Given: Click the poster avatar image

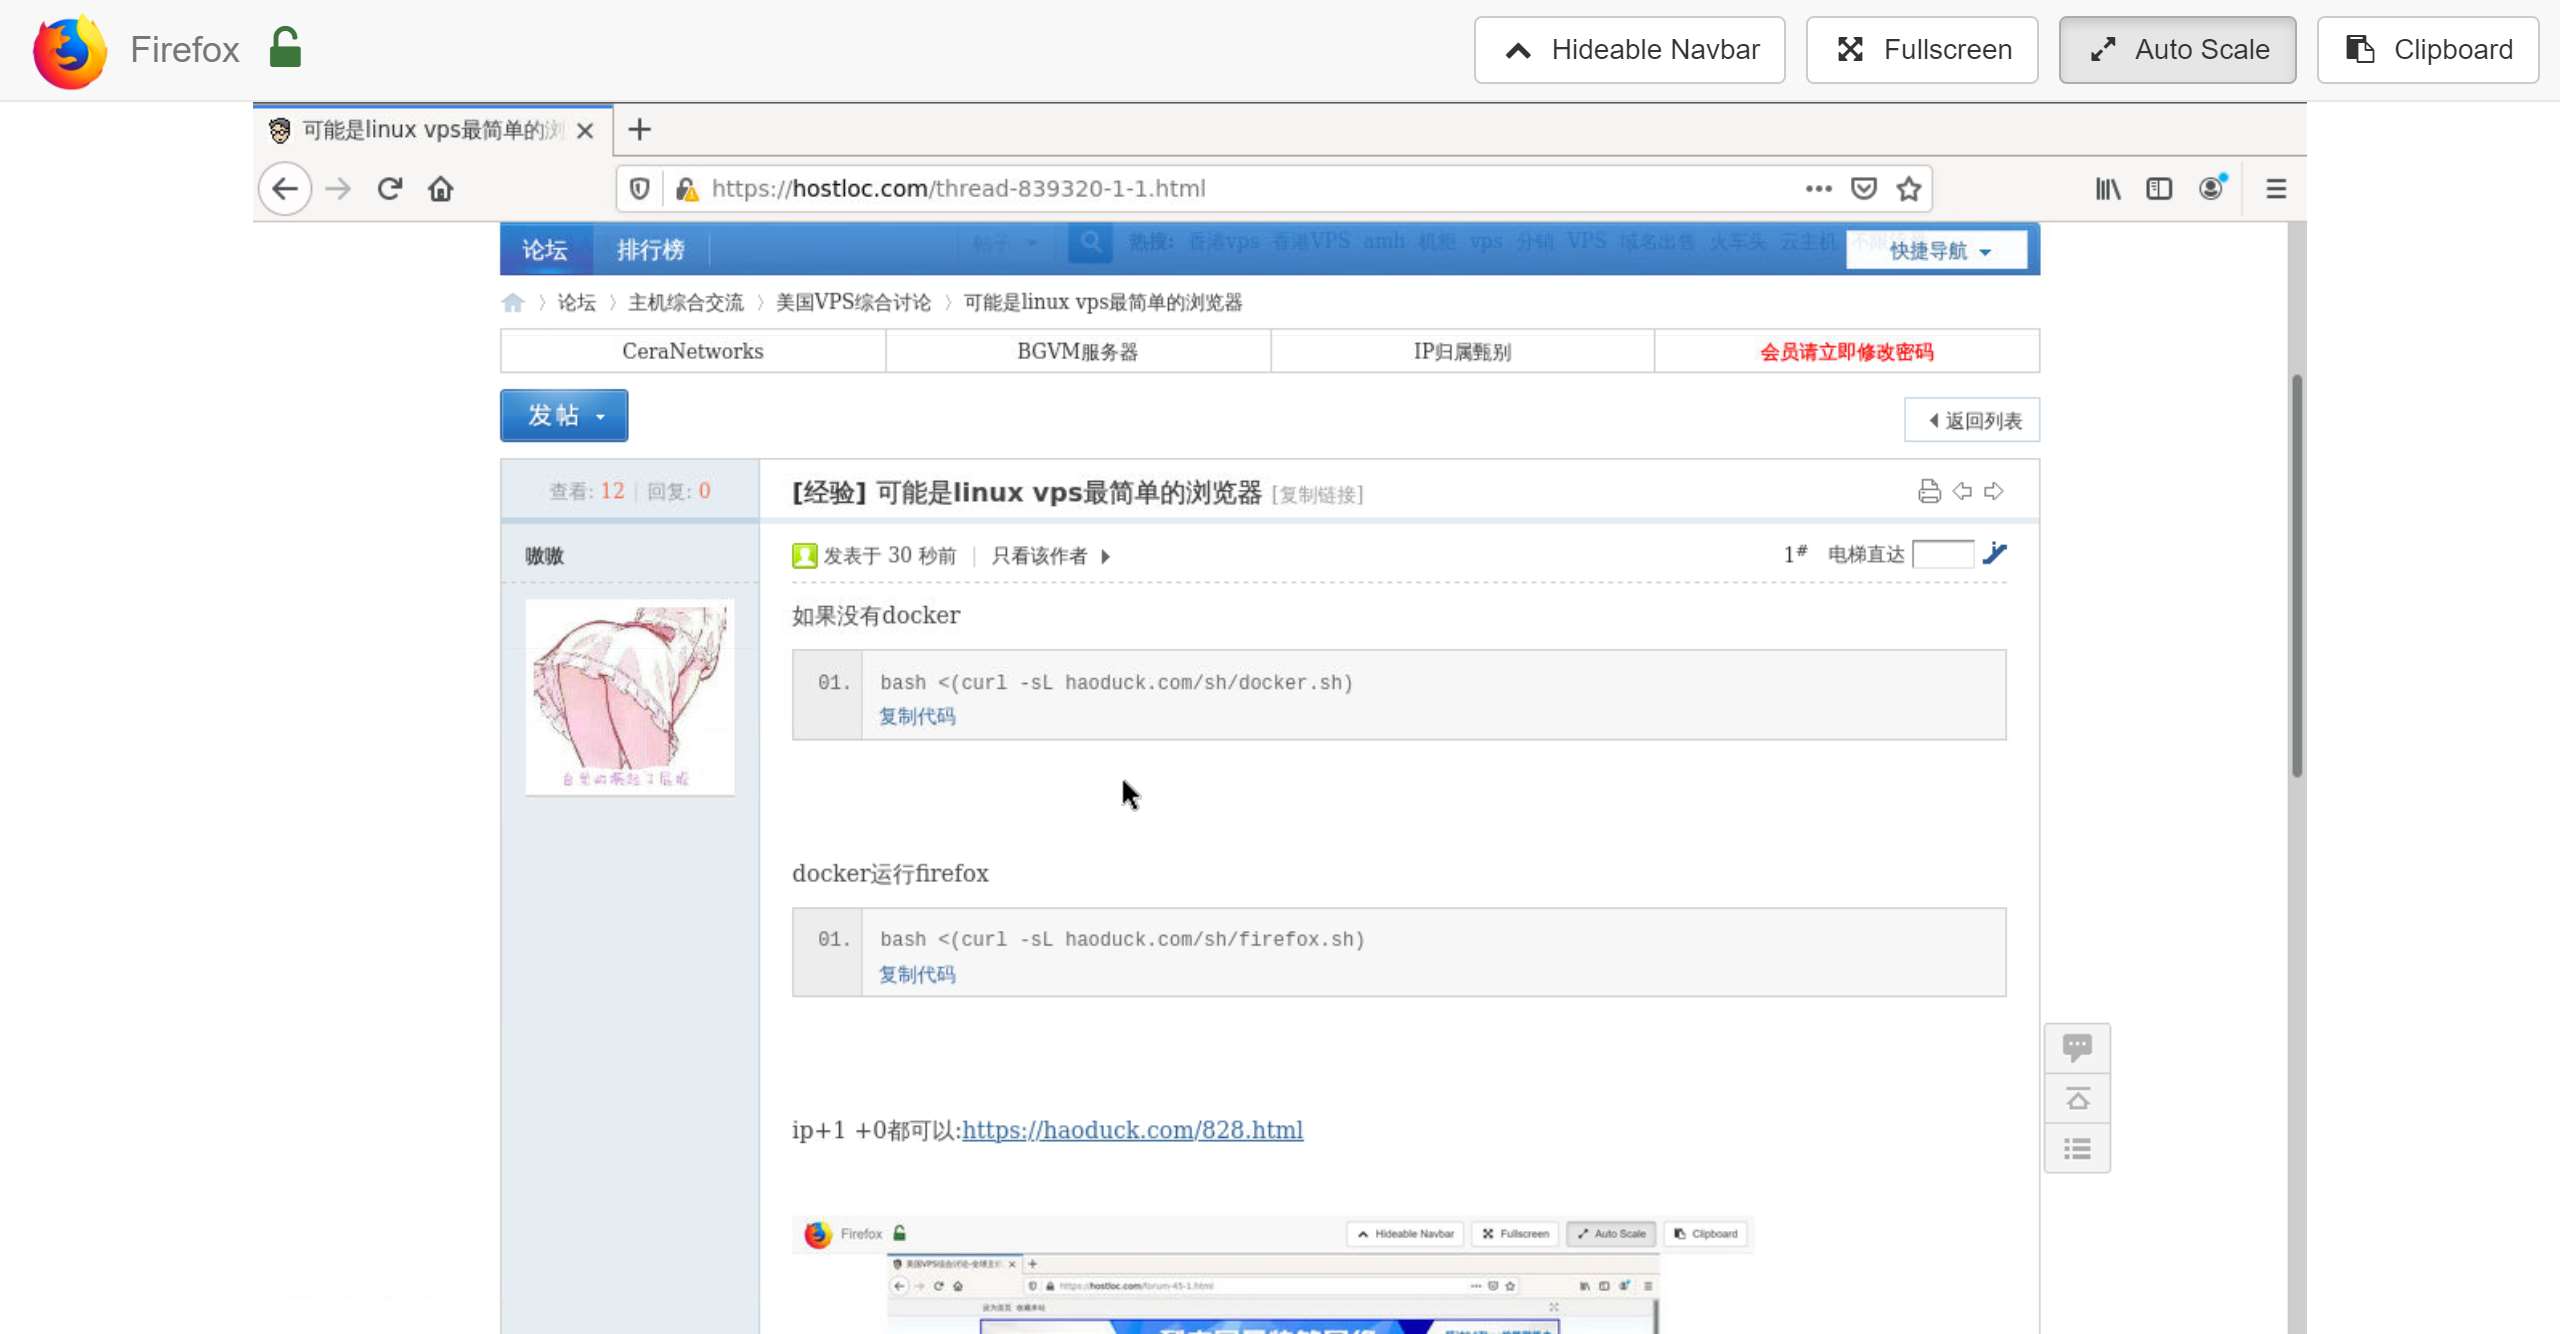Looking at the screenshot, I should click(630, 697).
